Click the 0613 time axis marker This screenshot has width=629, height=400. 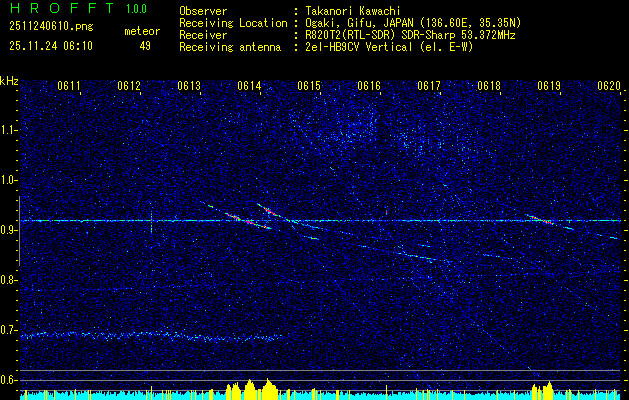tap(189, 86)
